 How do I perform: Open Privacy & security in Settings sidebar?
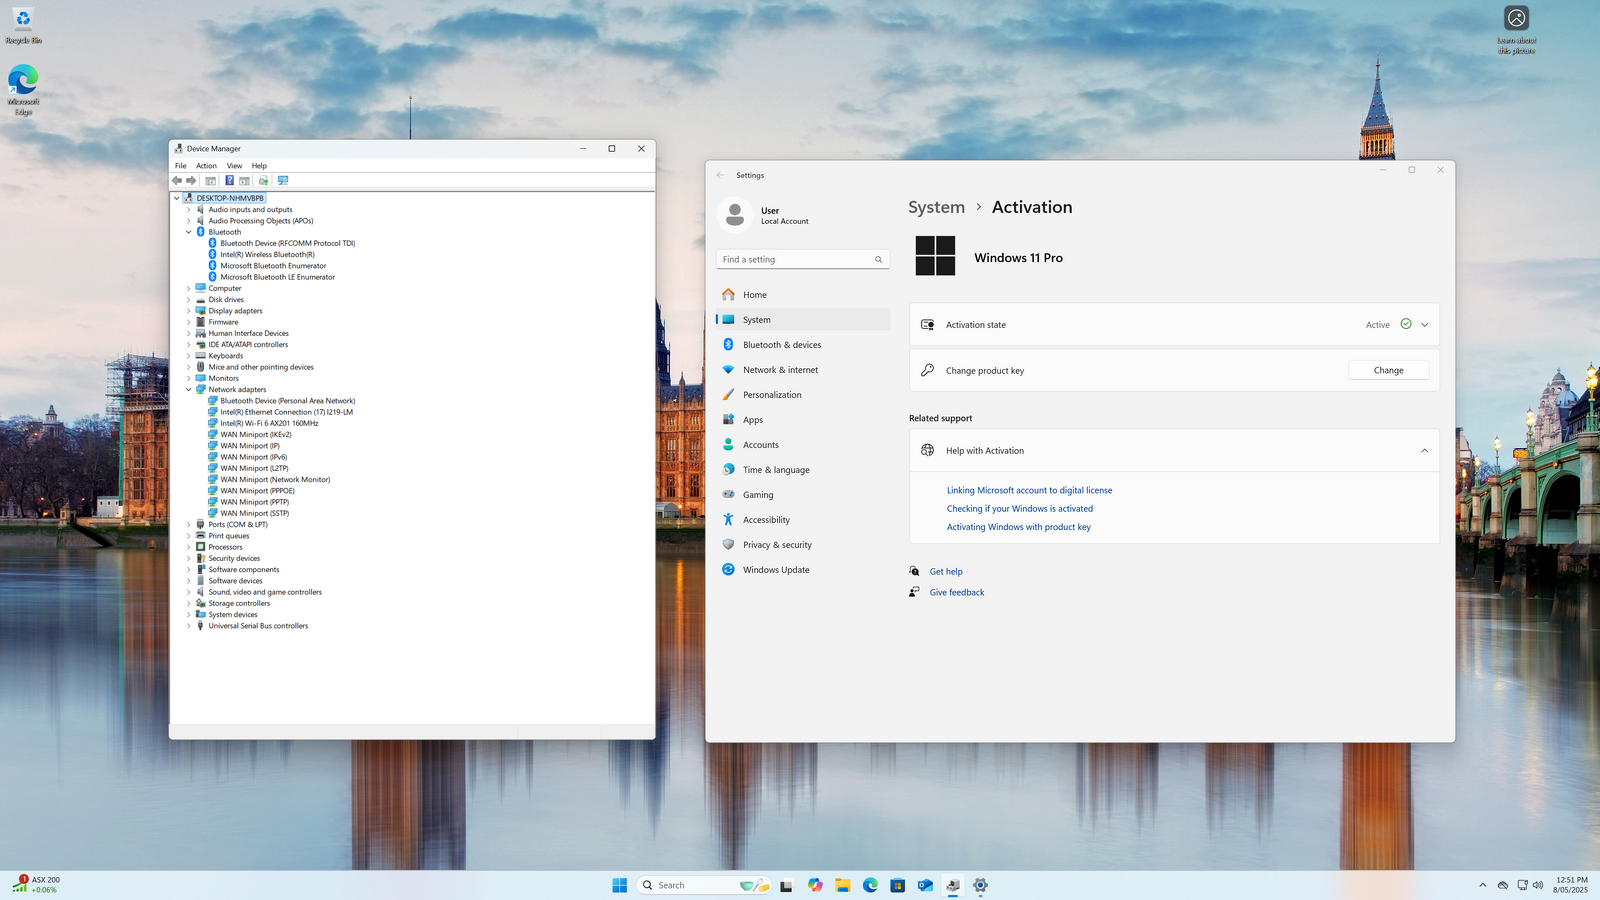tap(803, 545)
